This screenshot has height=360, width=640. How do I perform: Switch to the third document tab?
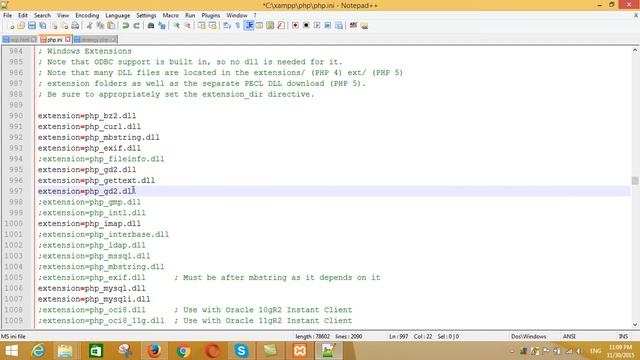(95, 40)
